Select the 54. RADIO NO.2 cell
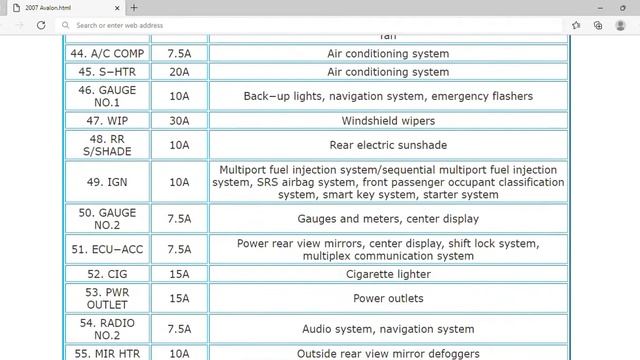 pyautogui.click(x=107, y=329)
